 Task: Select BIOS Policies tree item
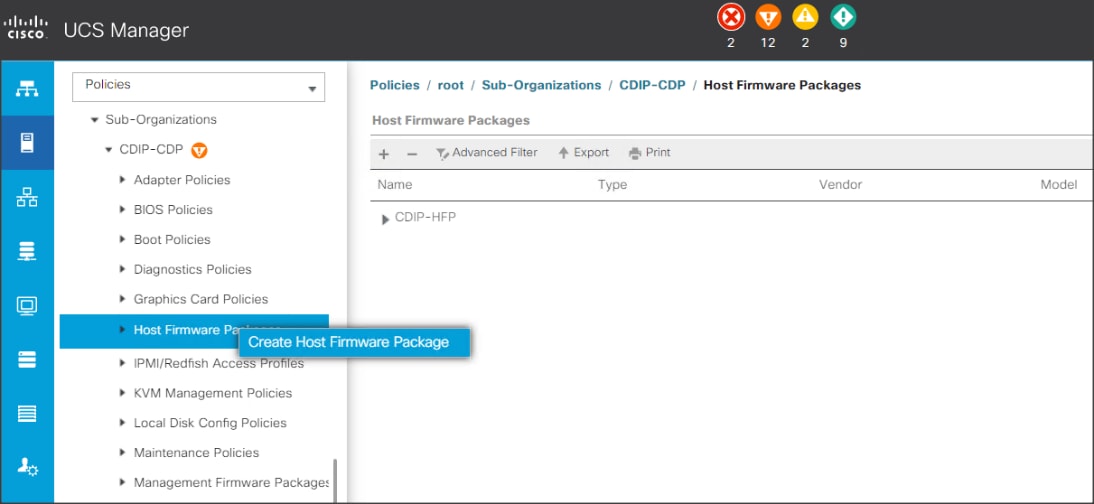[173, 209]
